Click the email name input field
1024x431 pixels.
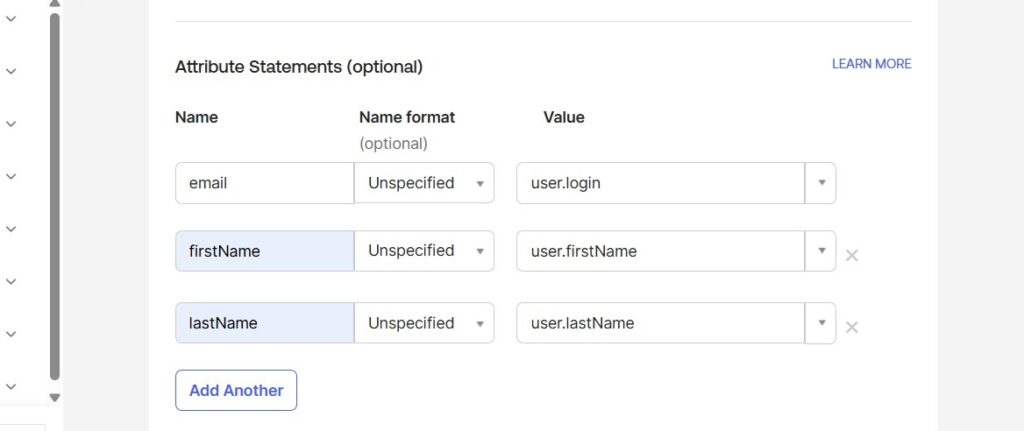(x=264, y=183)
